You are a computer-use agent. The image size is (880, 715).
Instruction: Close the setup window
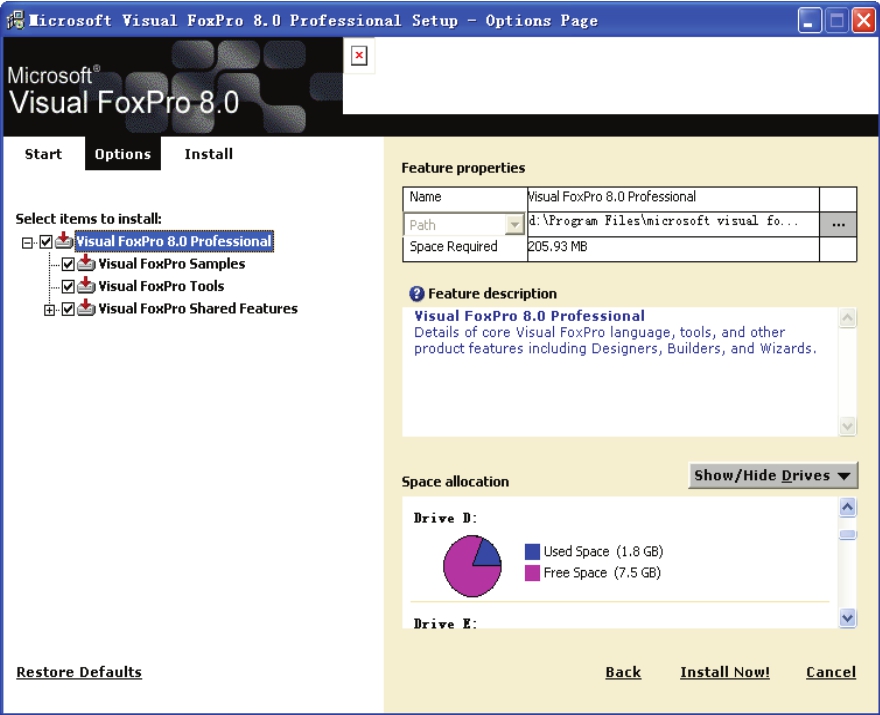[x=864, y=21]
